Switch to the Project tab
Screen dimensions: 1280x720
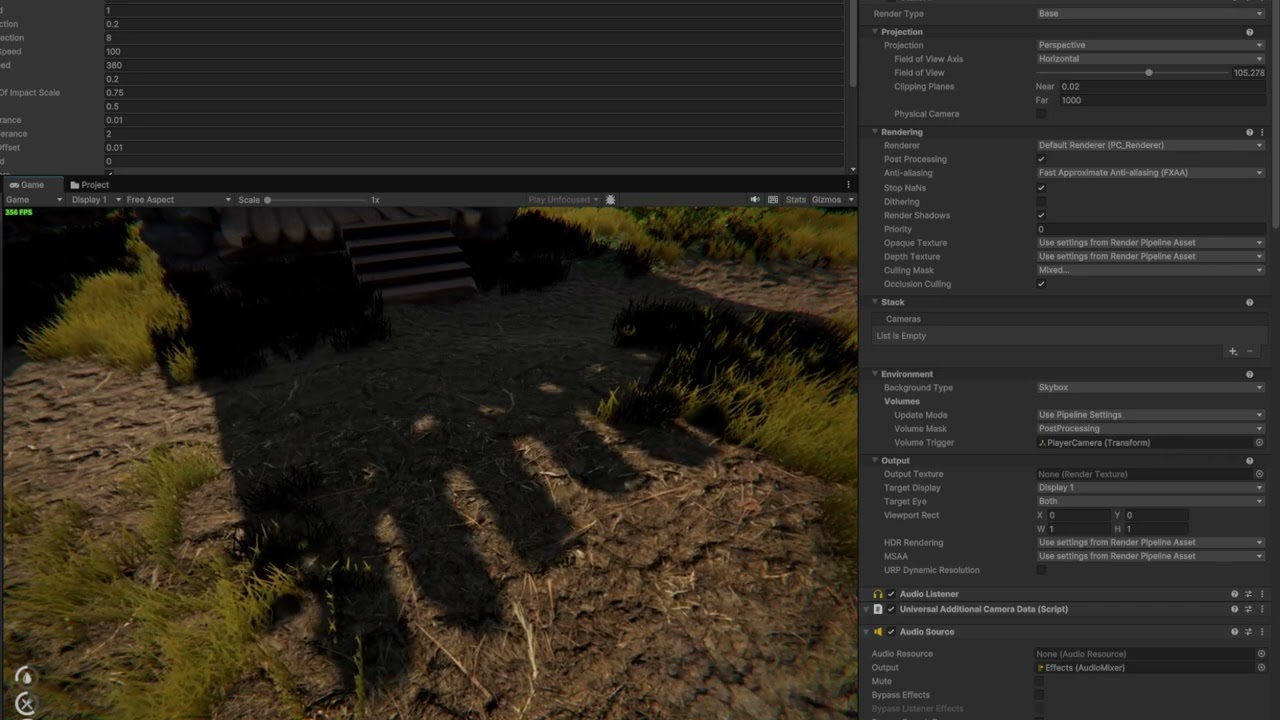click(x=91, y=184)
